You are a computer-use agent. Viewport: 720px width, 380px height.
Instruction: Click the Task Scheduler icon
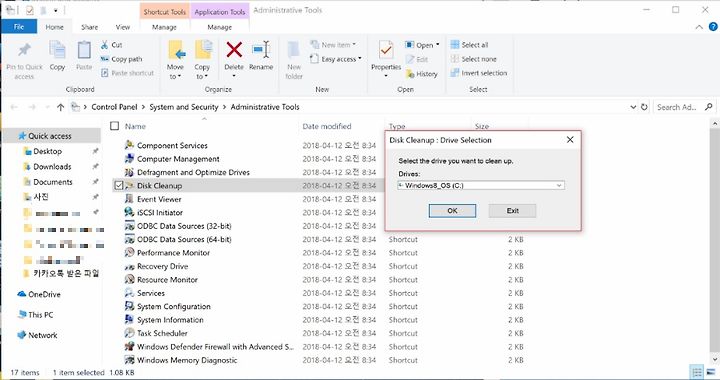click(x=129, y=333)
